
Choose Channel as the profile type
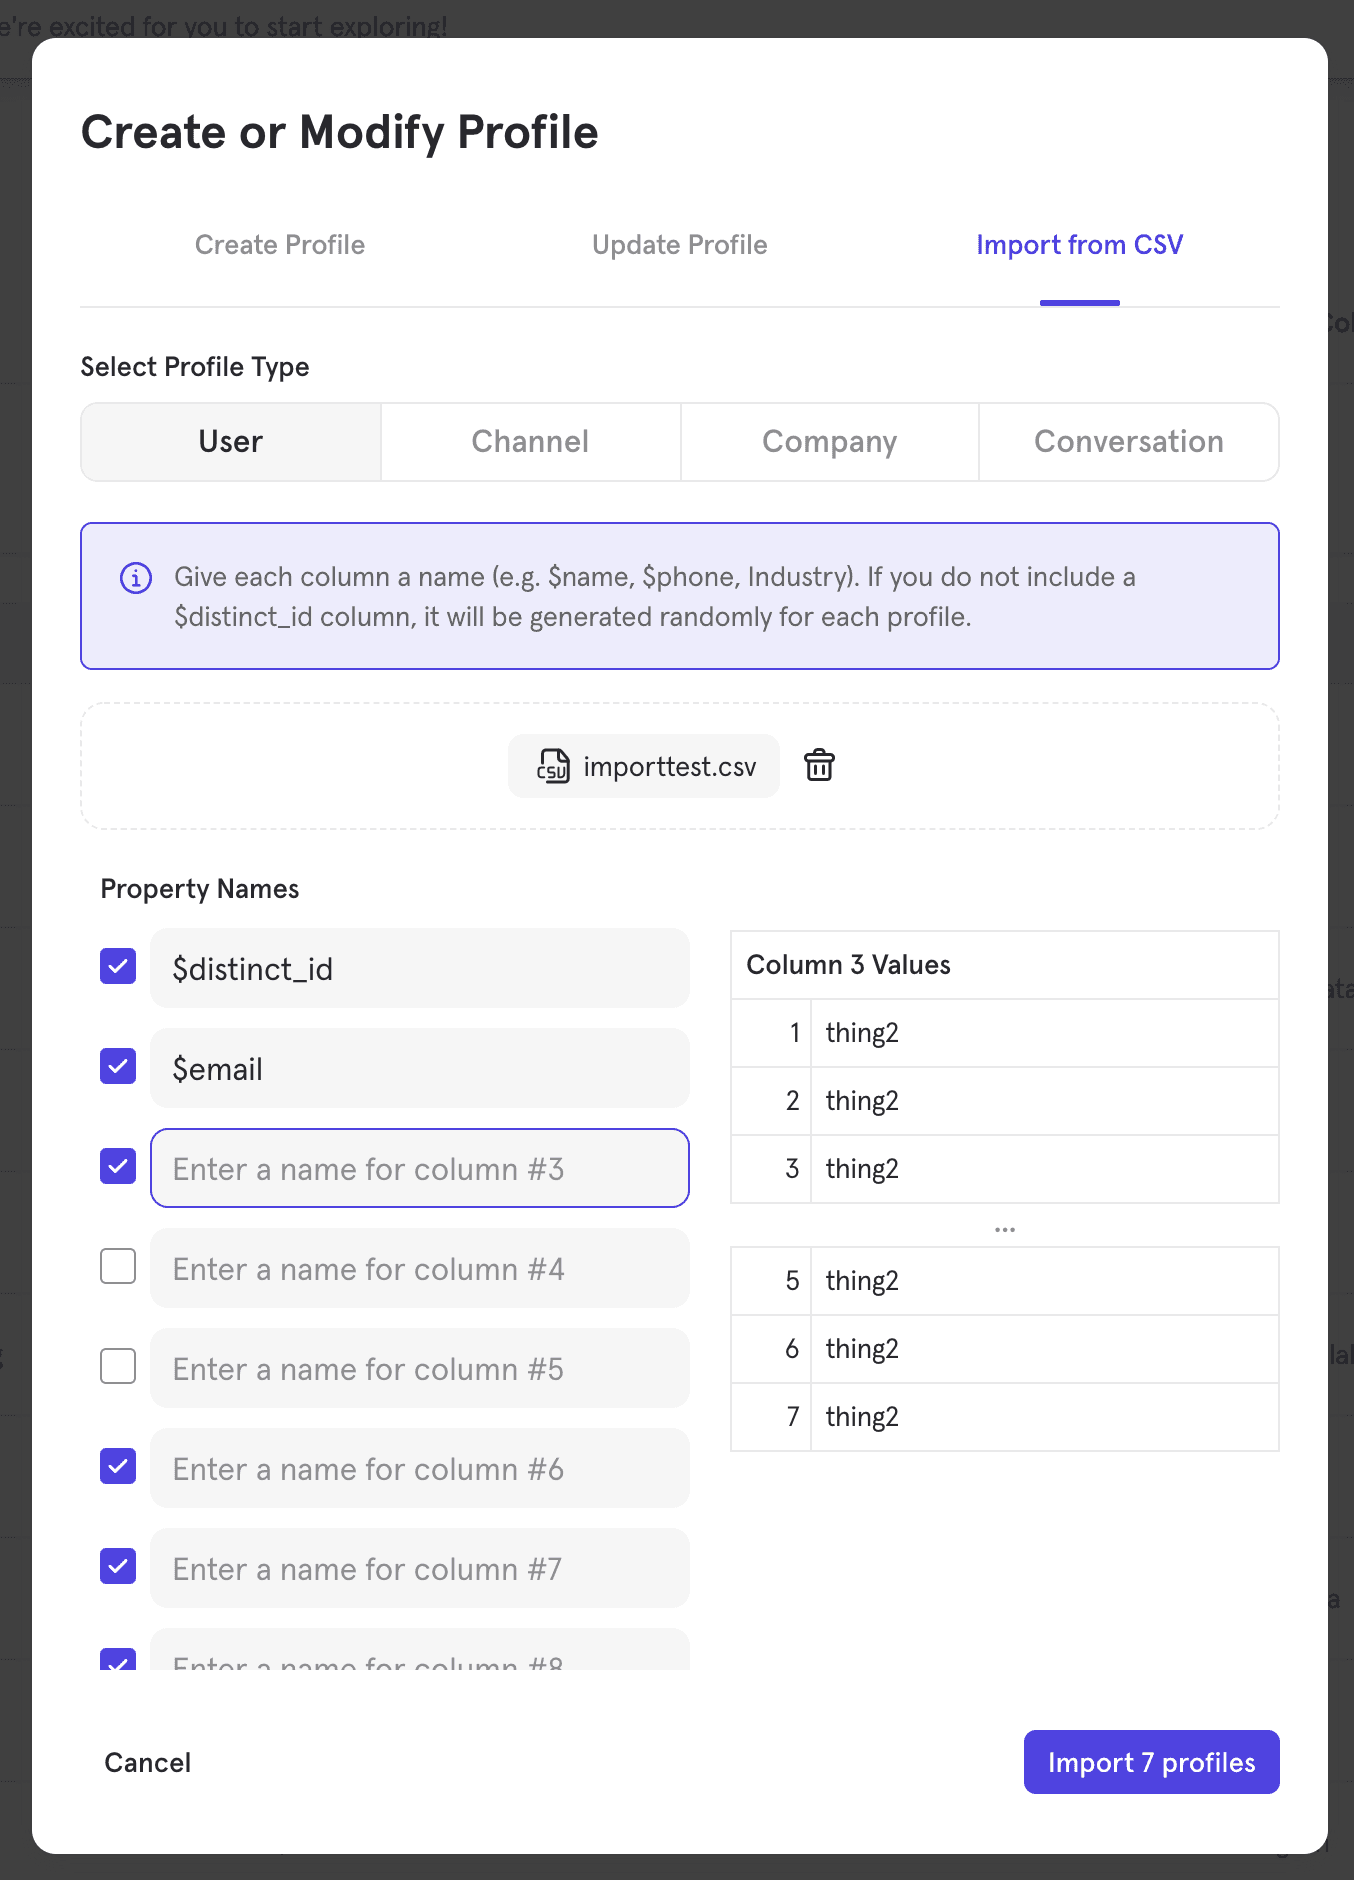(x=530, y=442)
